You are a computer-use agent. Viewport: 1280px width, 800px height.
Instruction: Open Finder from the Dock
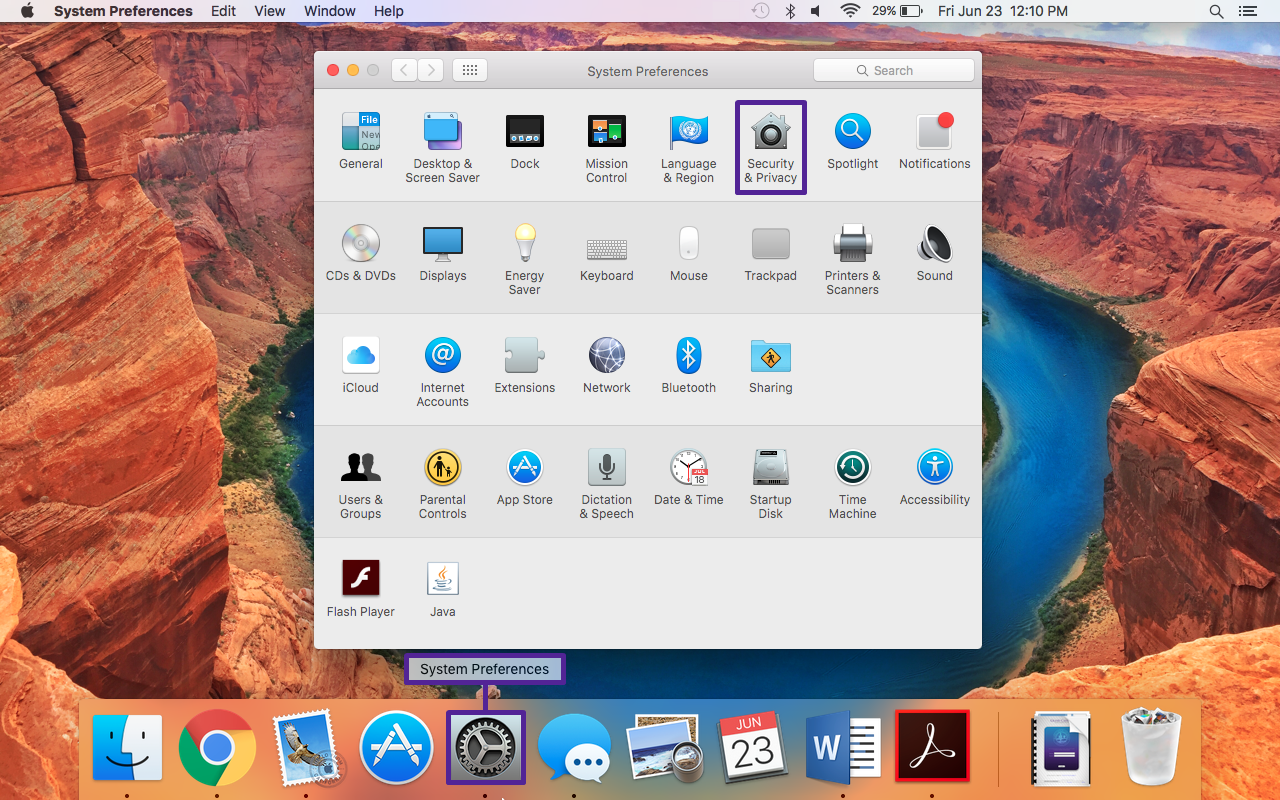point(128,748)
